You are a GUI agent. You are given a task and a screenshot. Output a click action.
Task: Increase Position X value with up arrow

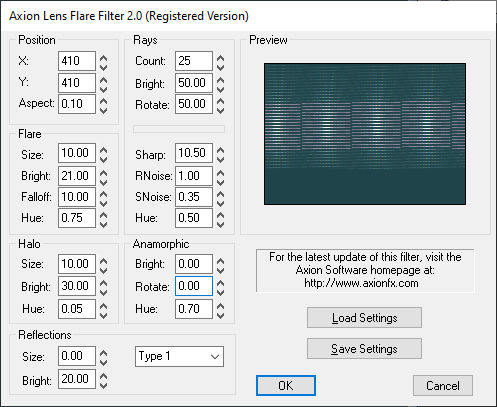104,58
